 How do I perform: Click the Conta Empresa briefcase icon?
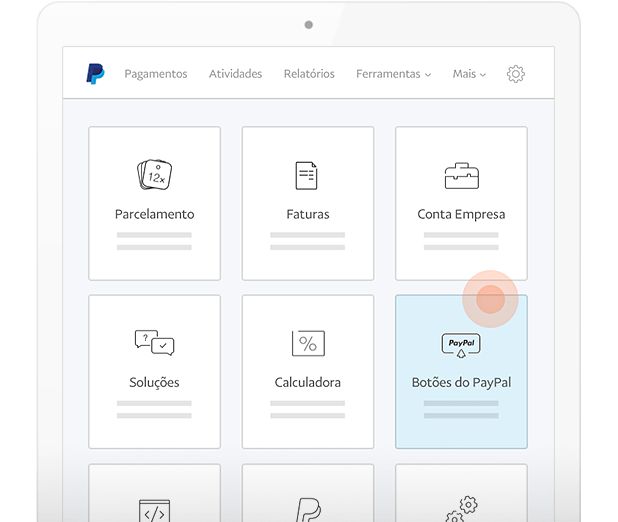(x=461, y=175)
